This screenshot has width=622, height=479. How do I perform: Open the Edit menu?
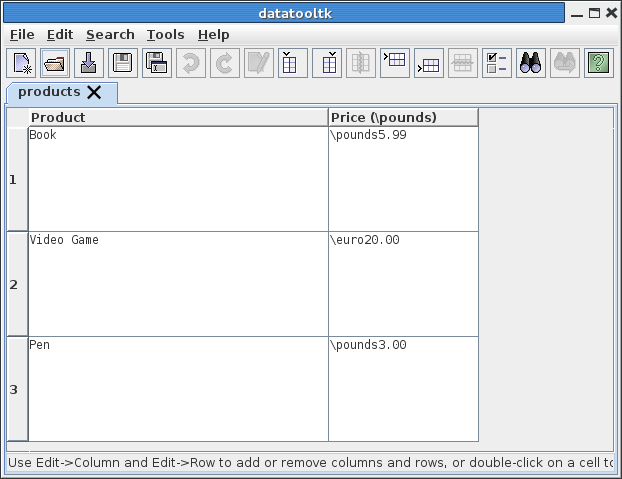coord(60,34)
